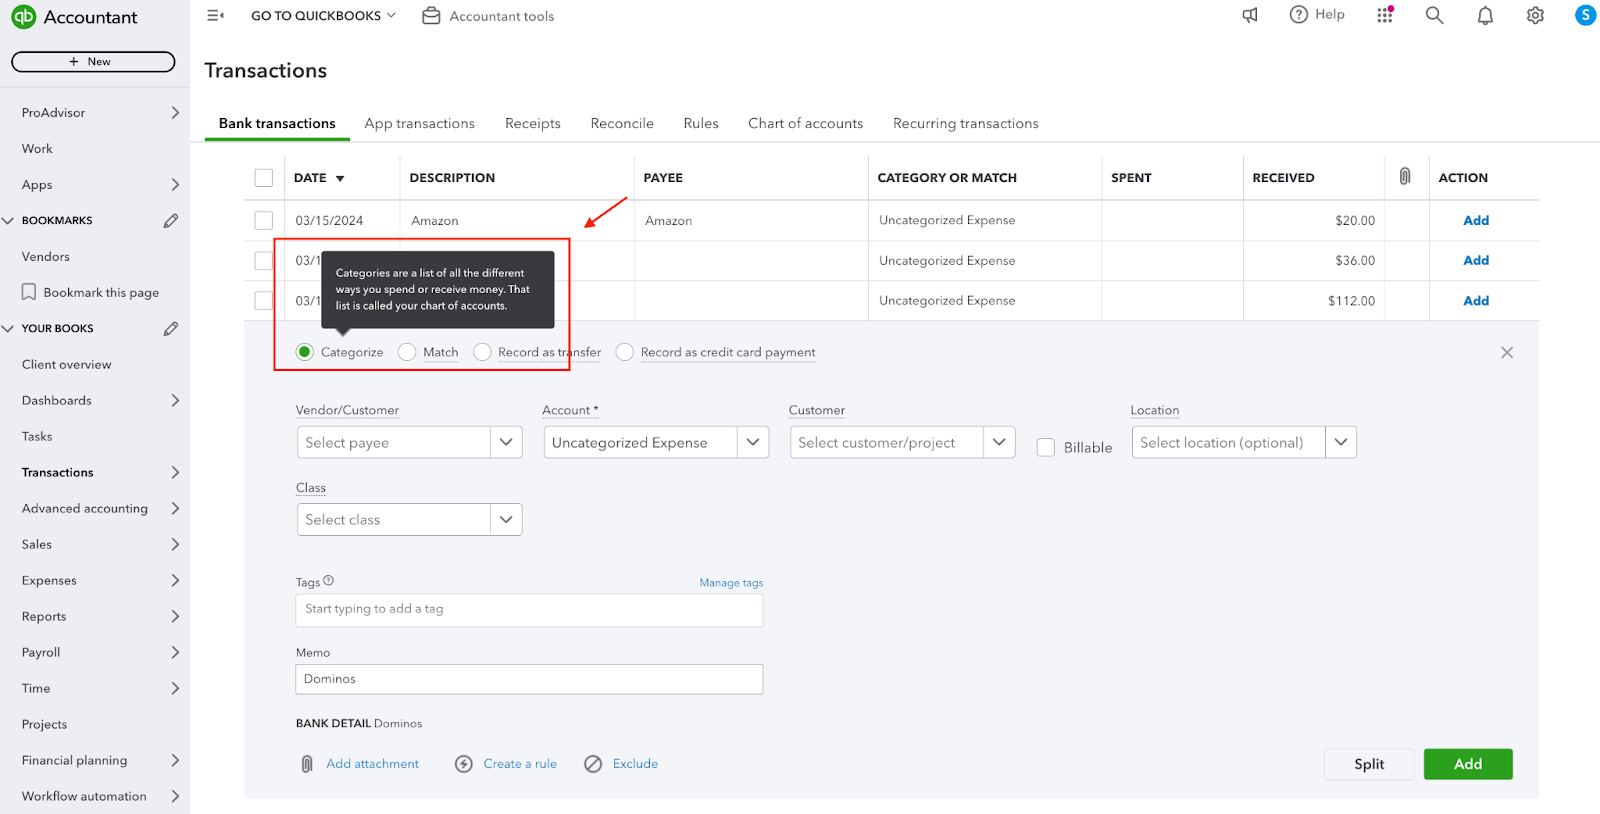Collapse the navigation menu icon
1600x814 pixels.
click(x=215, y=15)
